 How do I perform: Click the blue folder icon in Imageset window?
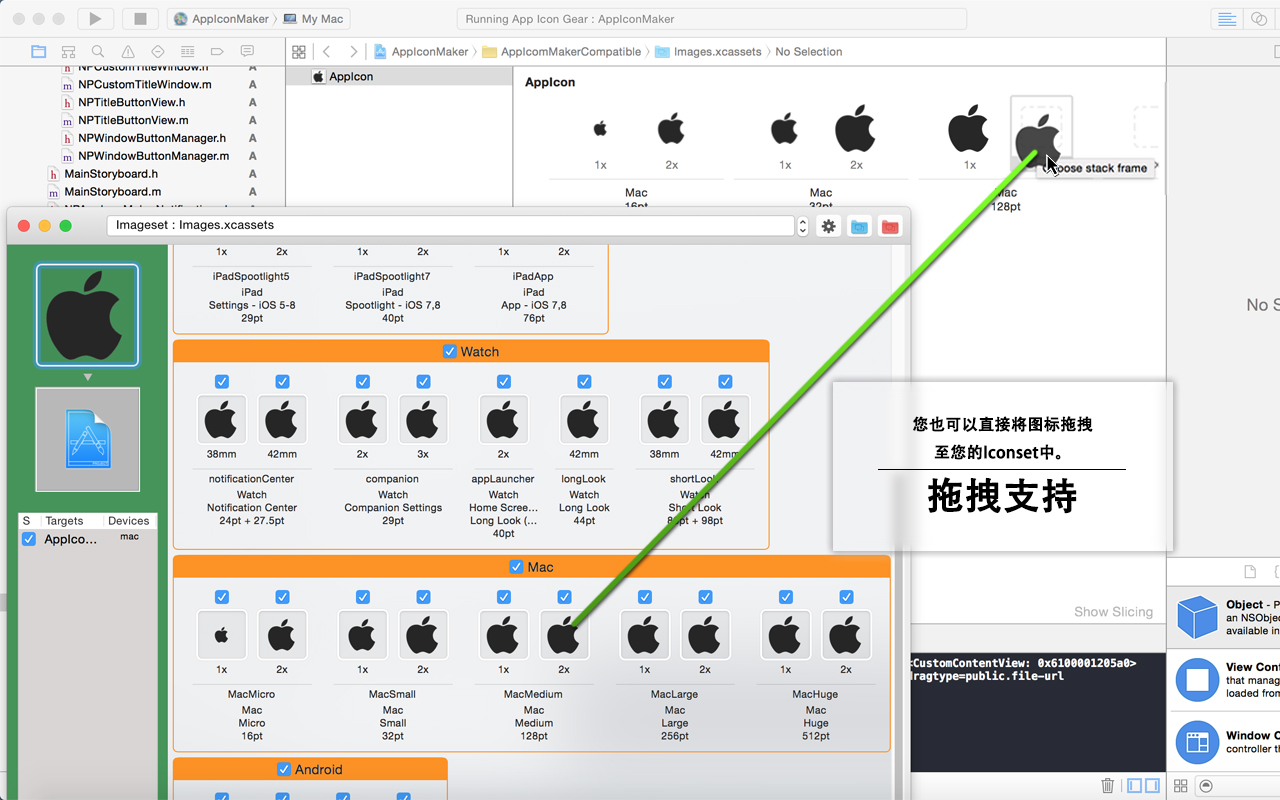(x=859, y=227)
